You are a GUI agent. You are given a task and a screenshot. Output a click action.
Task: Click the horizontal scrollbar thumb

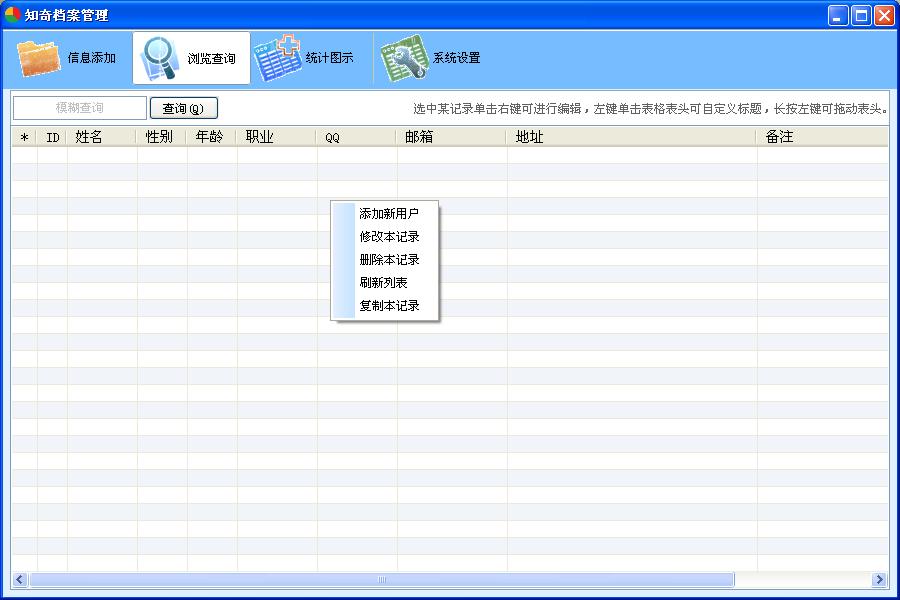[382, 579]
